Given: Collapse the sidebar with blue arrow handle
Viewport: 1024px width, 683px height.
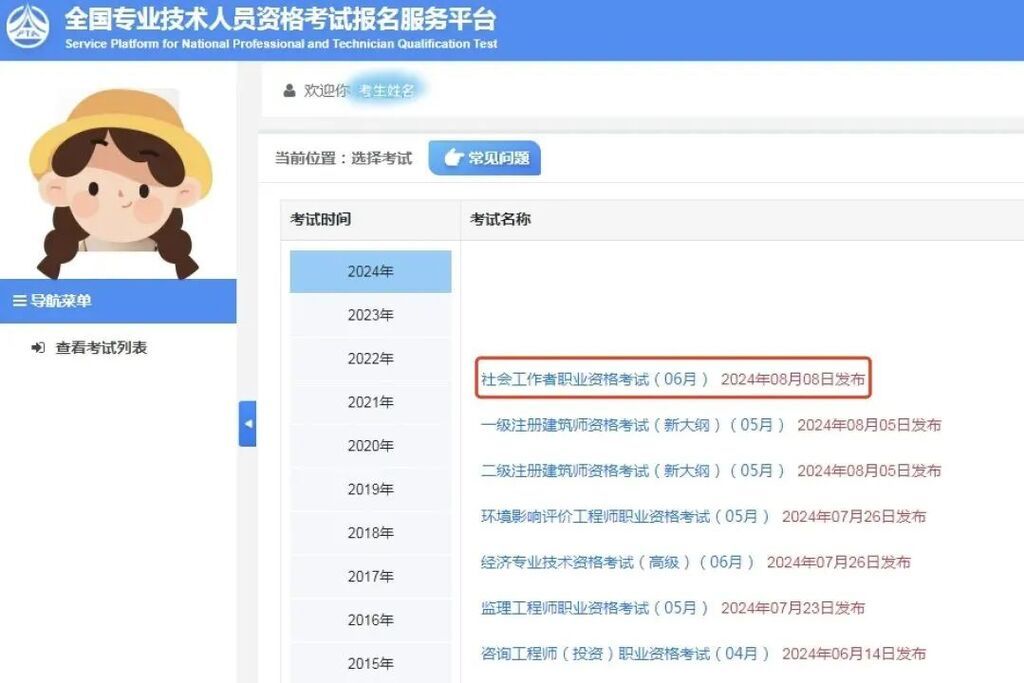Looking at the screenshot, I should tap(247, 423).
